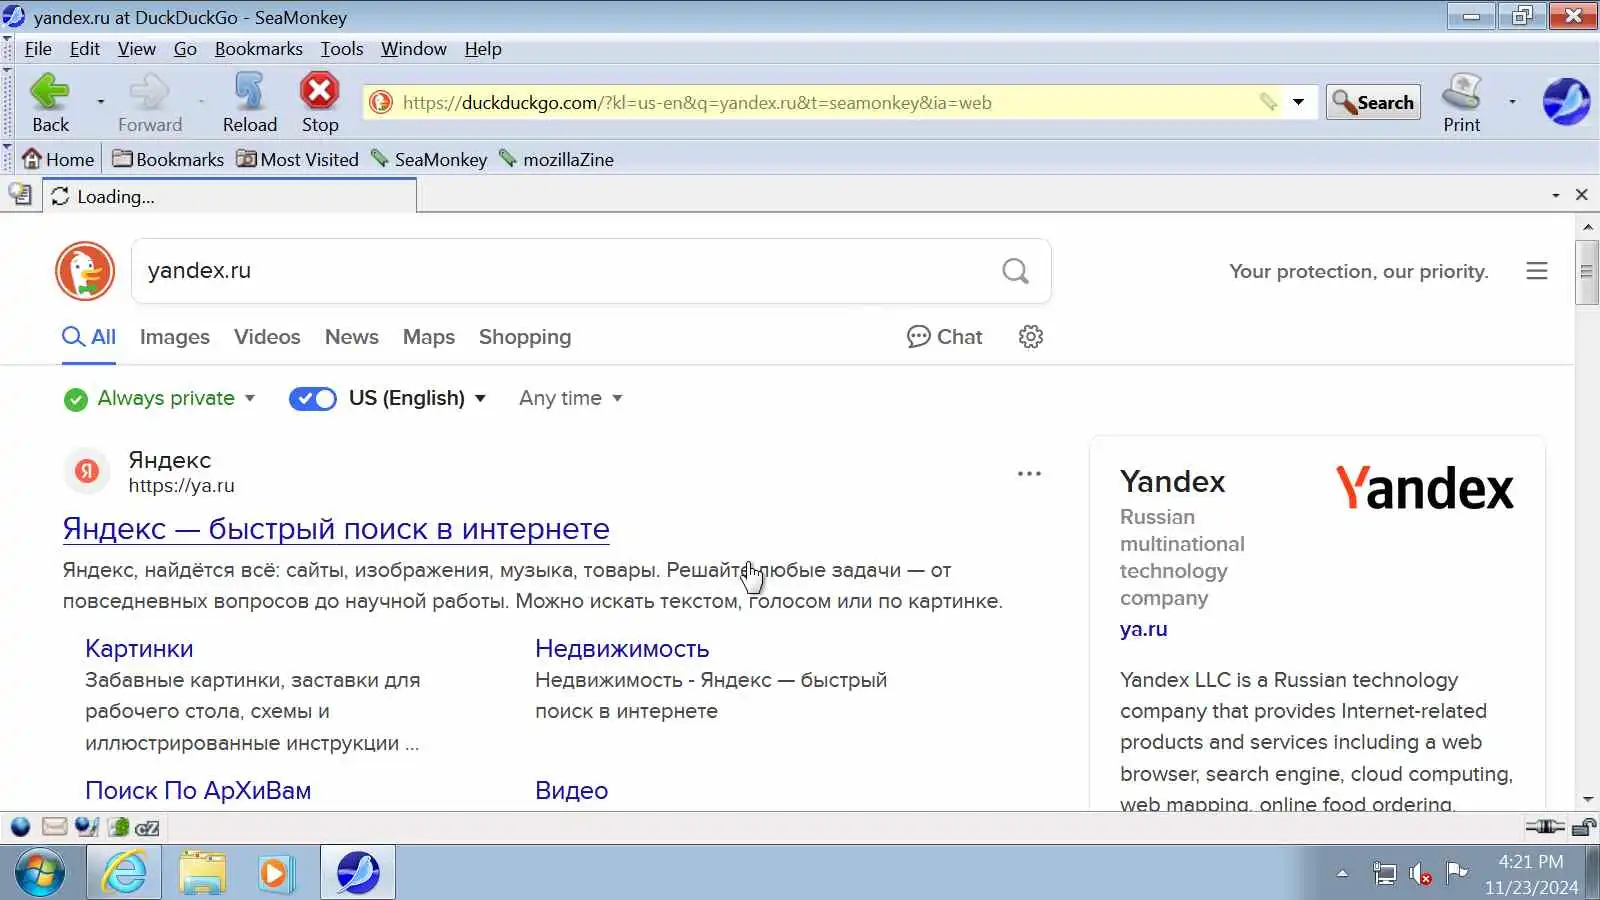The width and height of the screenshot is (1600, 900).
Task: Submit the search with the magnifier icon
Action: click(x=1015, y=271)
